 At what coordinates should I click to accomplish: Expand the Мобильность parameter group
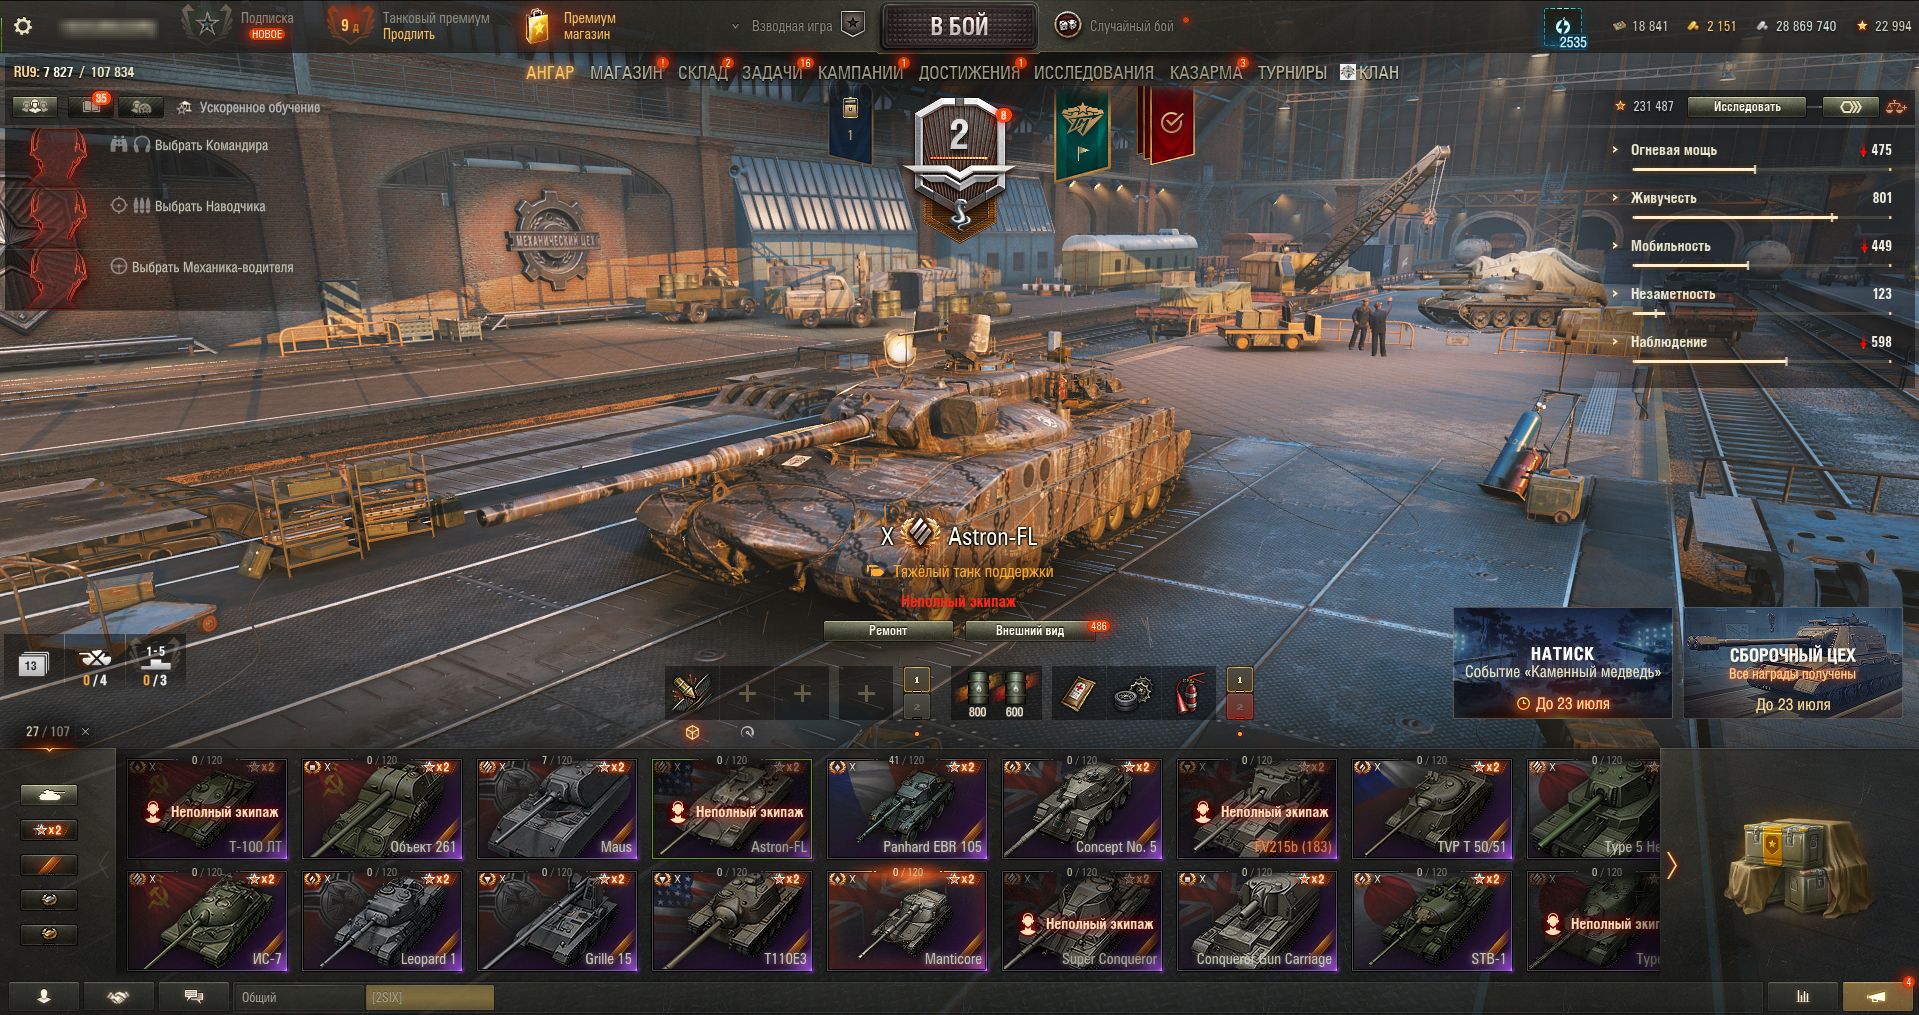tap(1670, 246)
